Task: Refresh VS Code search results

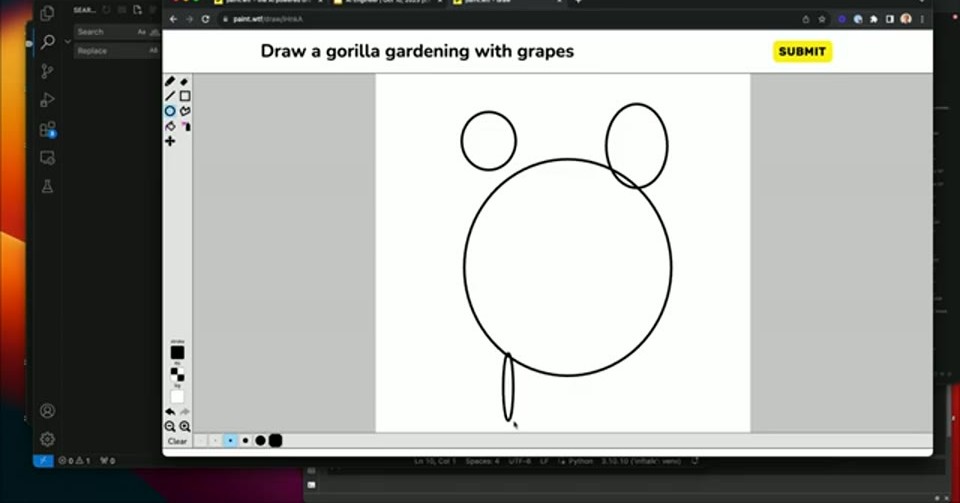Action: coord(106,10)
